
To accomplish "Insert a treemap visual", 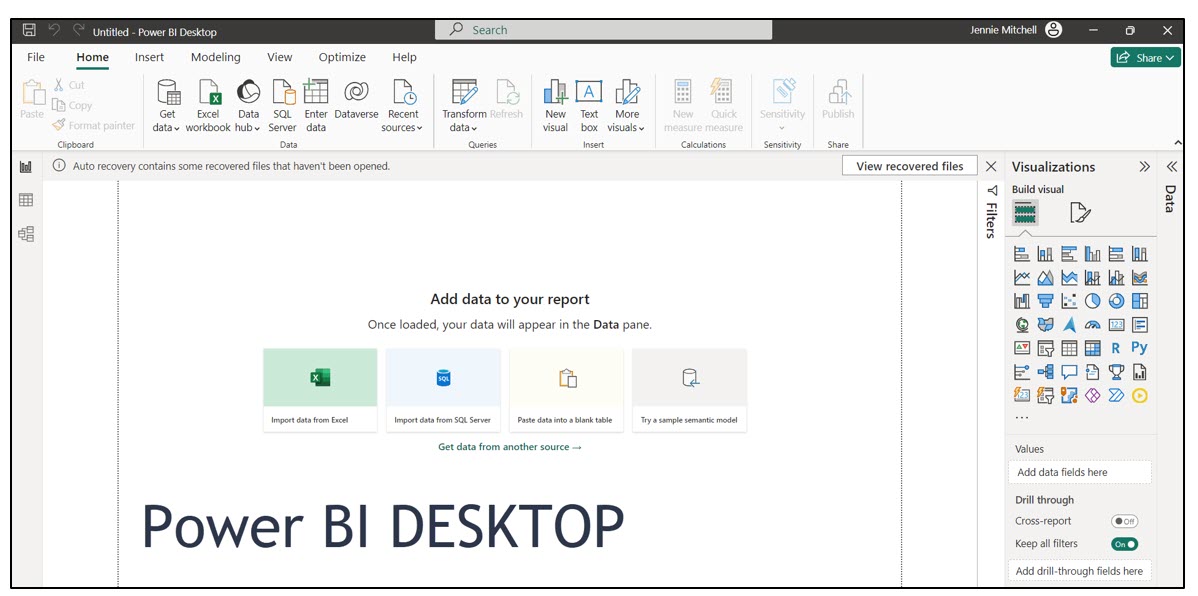I will click(1140, 301).
